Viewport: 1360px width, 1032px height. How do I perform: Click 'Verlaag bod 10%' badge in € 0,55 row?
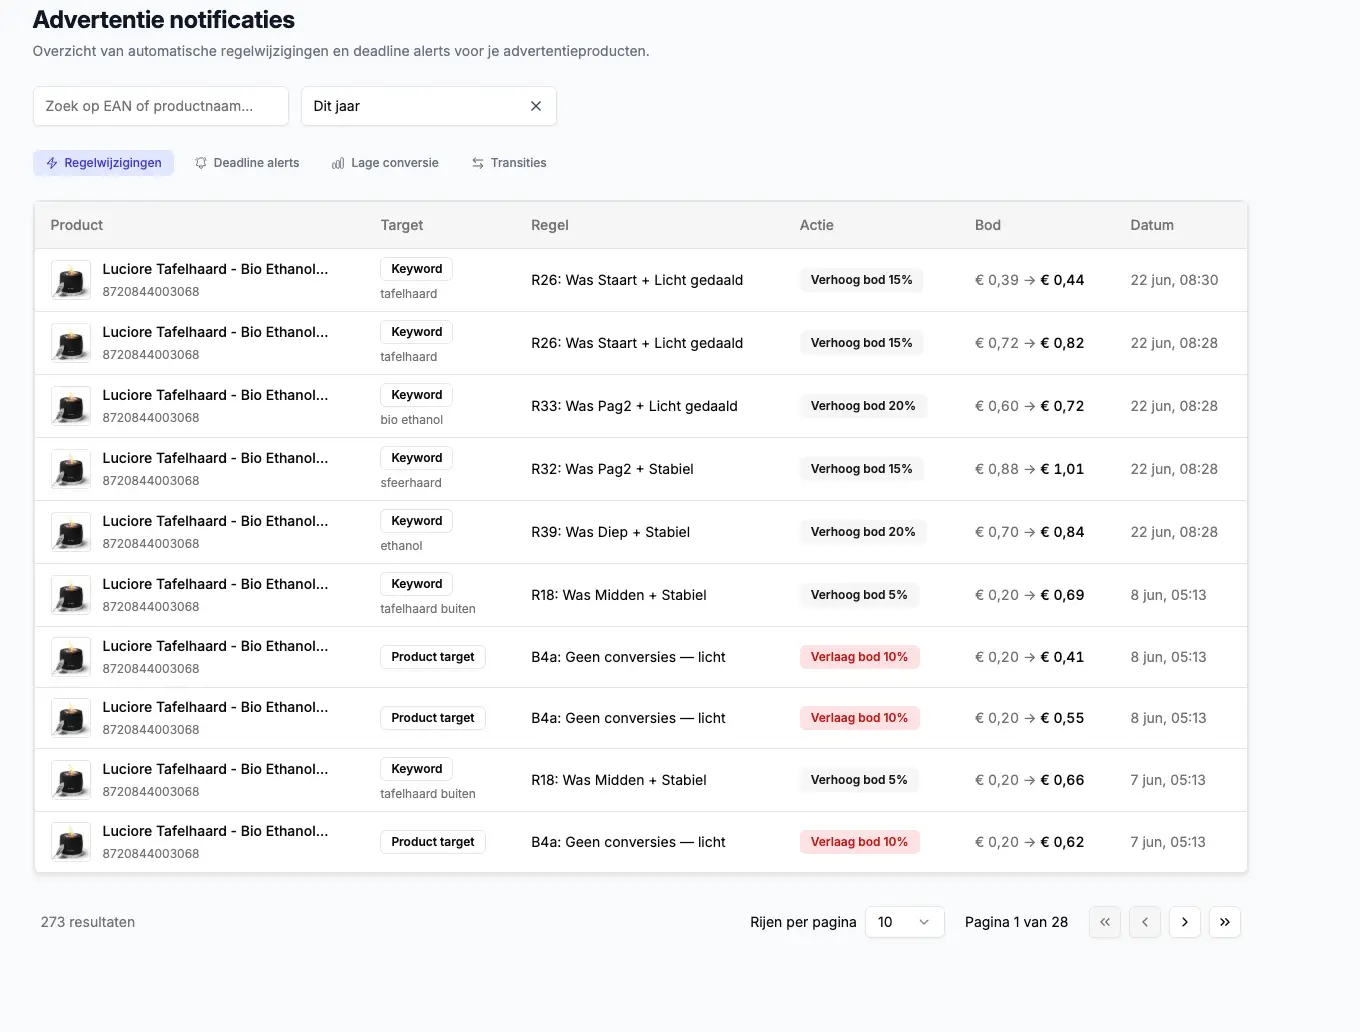point(859,718)
